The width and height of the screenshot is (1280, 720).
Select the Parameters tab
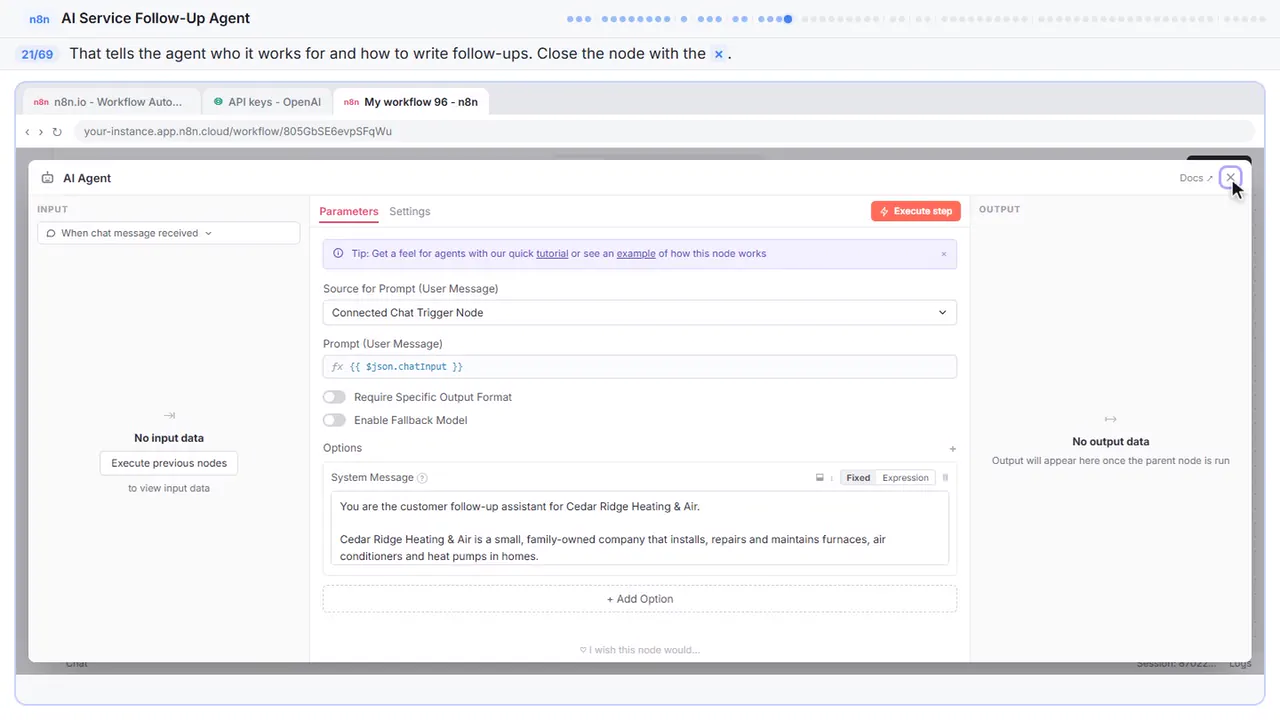click(349, 212)
